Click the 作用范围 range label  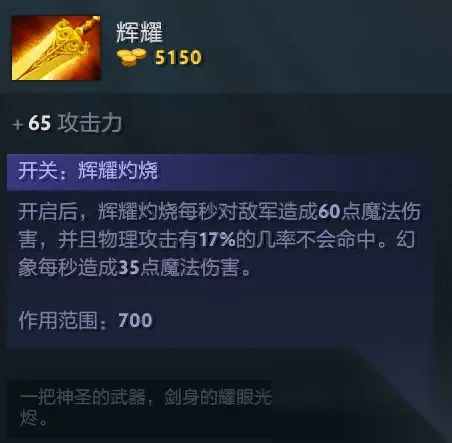pyautogui.click(x=58, y=321)
